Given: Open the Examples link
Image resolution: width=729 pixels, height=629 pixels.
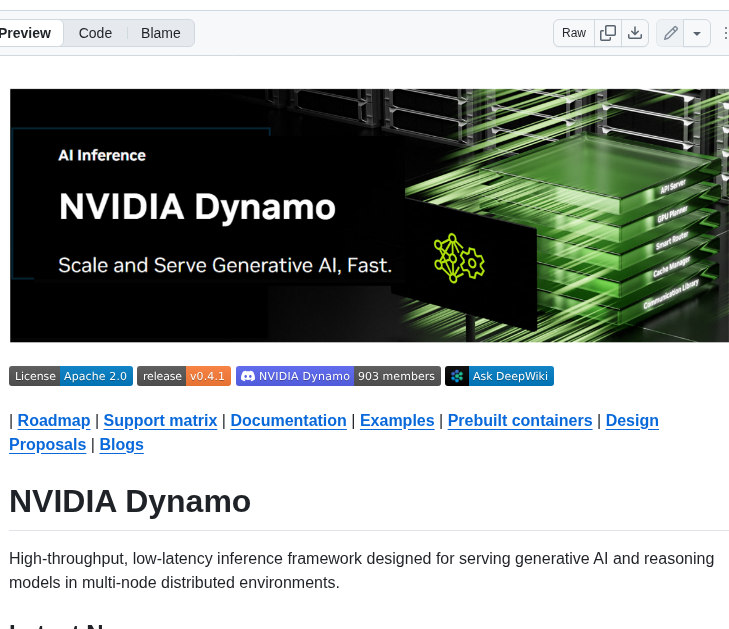Looking at the screenshot, I should coord(397,420).
